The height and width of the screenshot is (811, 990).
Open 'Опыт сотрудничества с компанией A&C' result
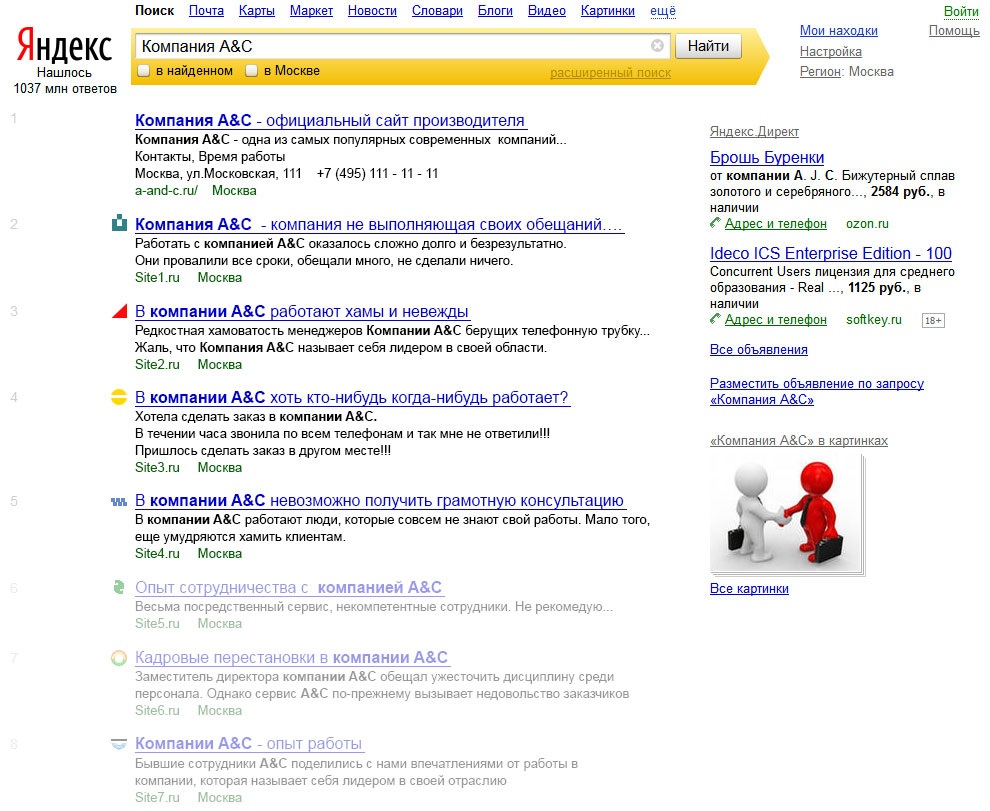click(x=289, y=587)
